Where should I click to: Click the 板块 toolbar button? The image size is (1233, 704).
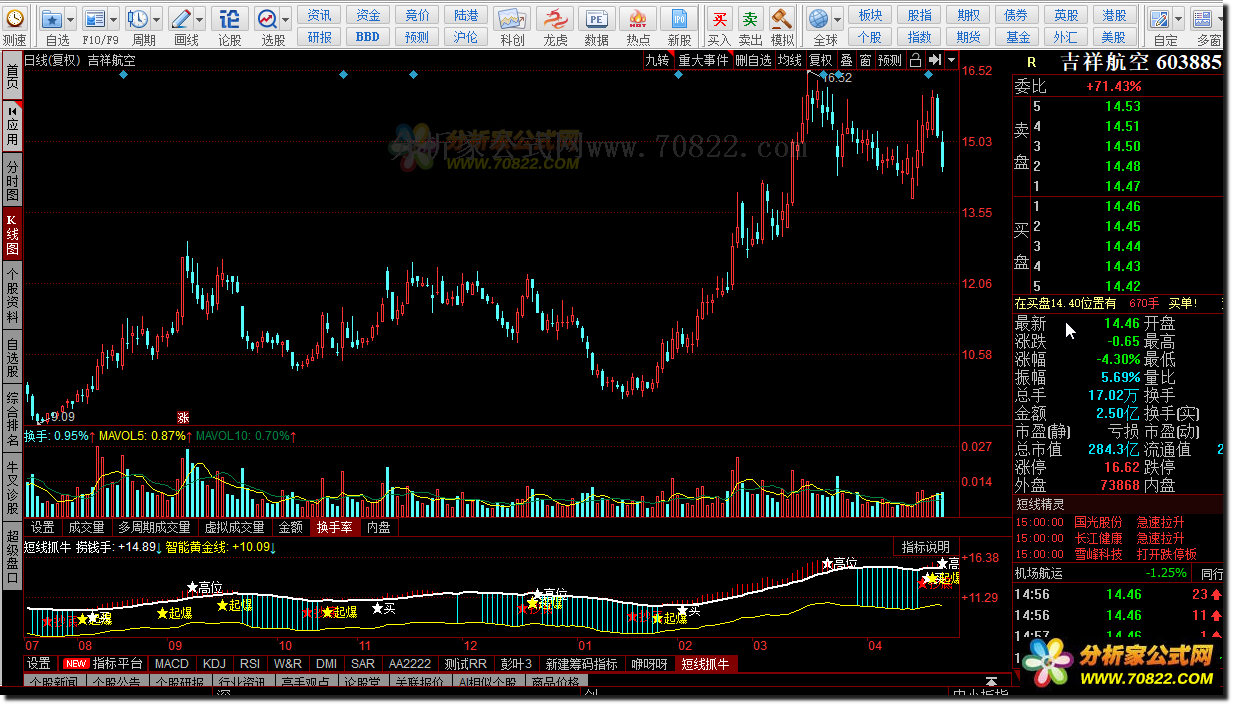[x=870, y=15]
